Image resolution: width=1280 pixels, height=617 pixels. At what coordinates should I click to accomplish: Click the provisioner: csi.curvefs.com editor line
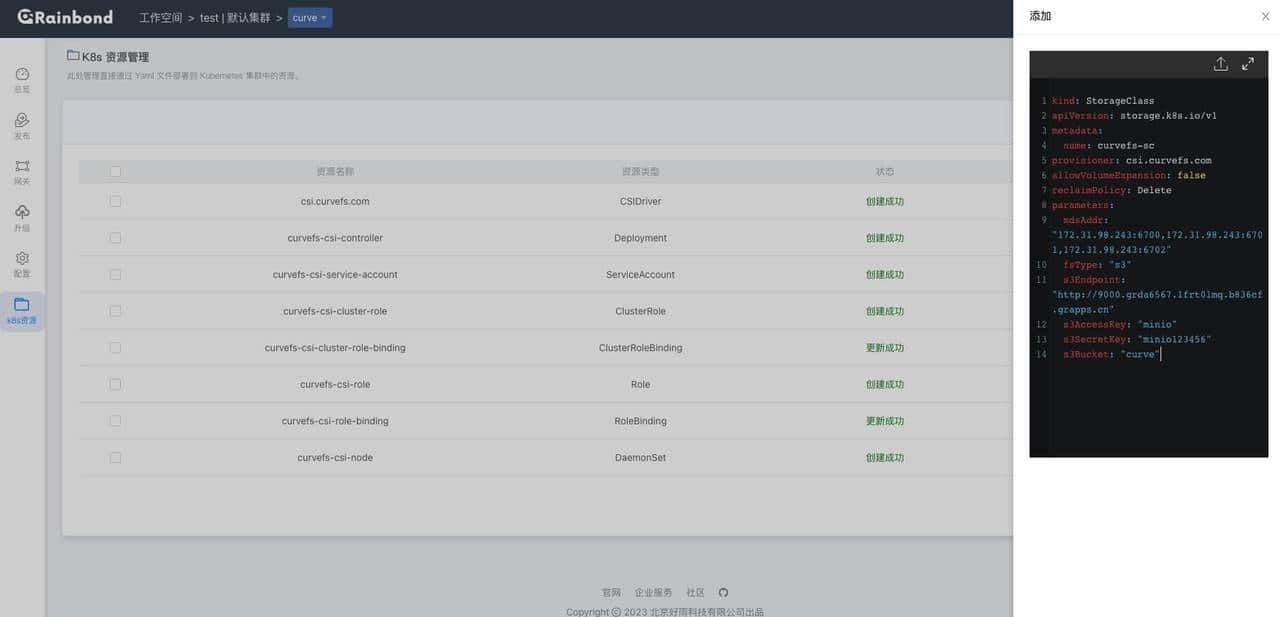(1132, 160)
